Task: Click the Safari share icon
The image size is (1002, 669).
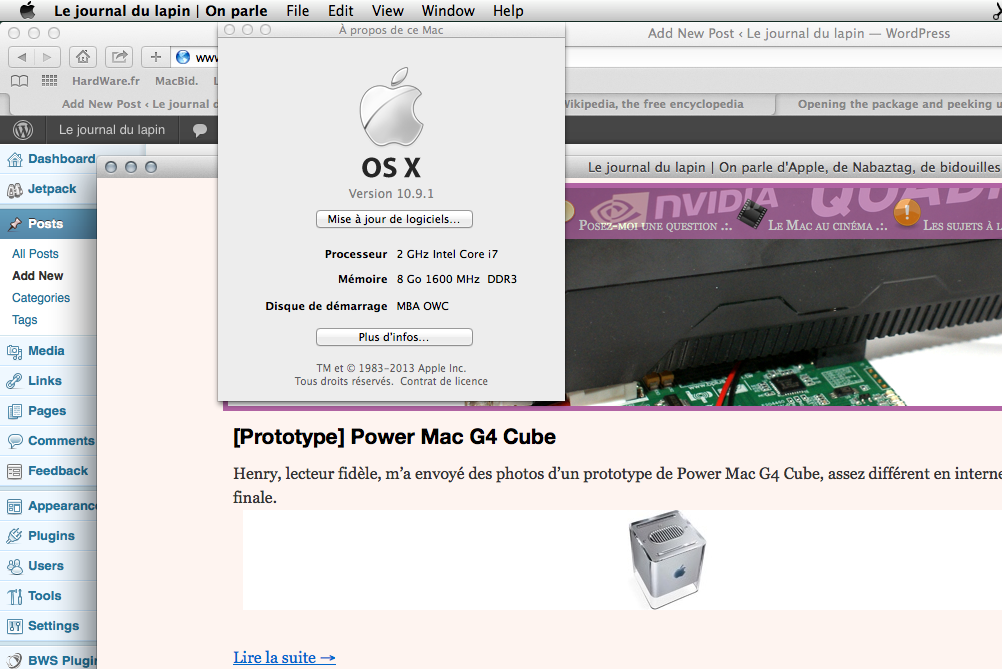Action: [119, 57]
